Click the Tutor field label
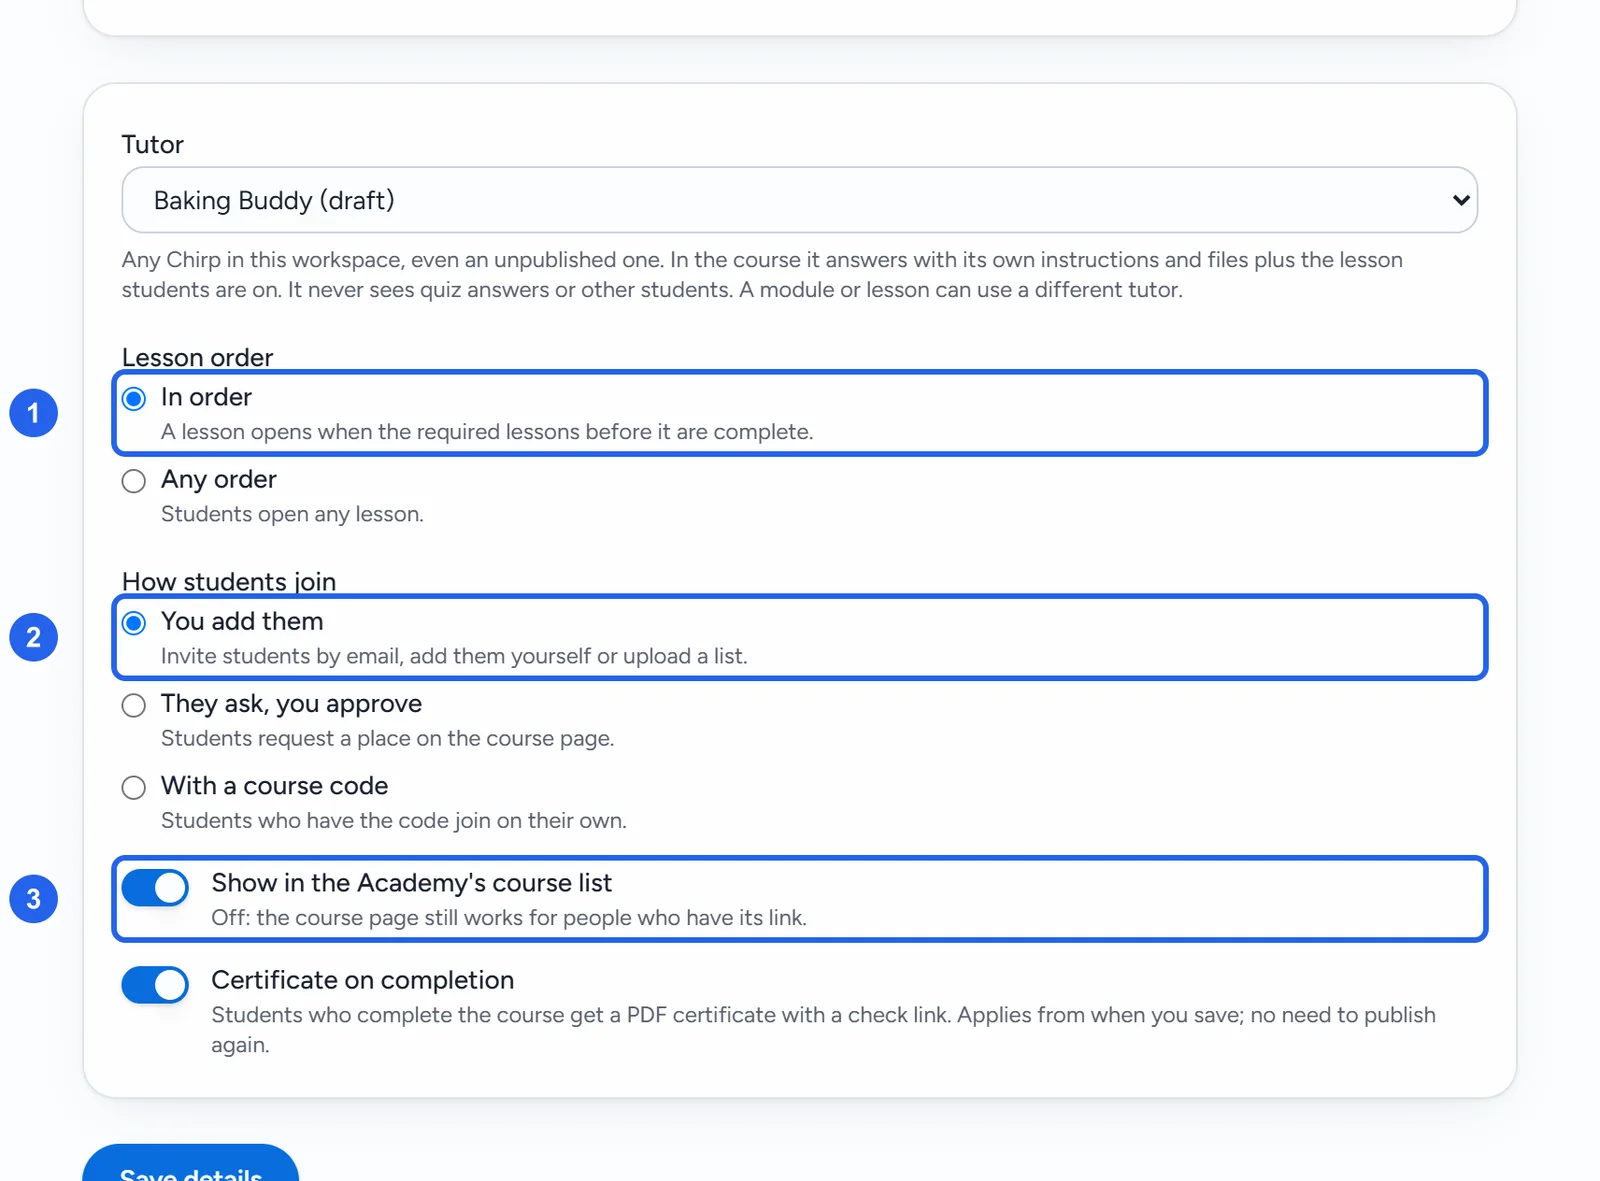The width and height of the screenshot is (1600, 1181). click(x=153, y=144)
